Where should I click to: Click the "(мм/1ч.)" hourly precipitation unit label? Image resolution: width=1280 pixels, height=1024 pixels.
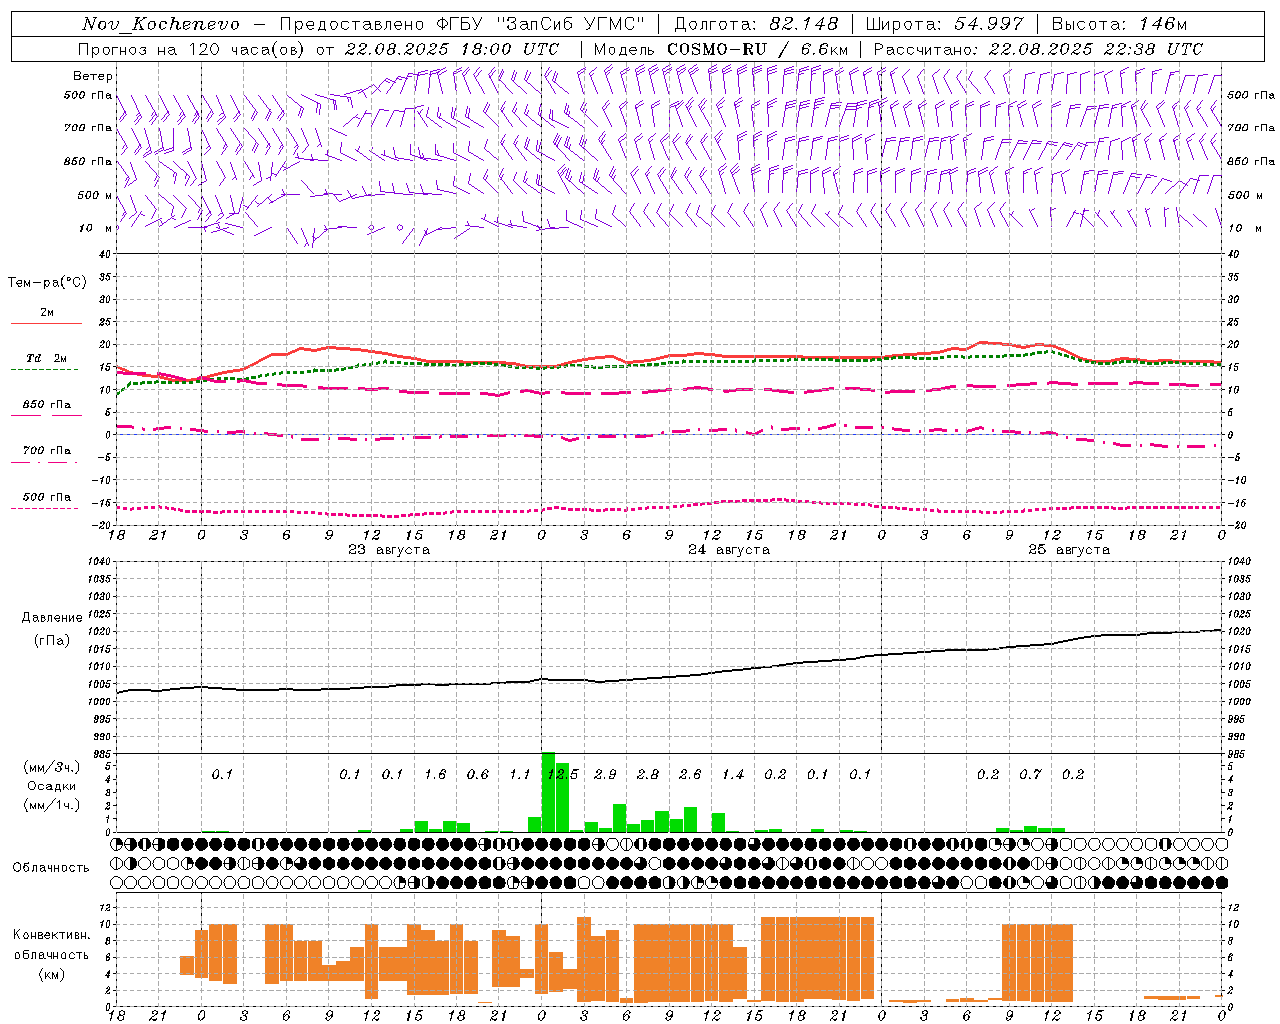pyautogui.click(x=52, y=805)
